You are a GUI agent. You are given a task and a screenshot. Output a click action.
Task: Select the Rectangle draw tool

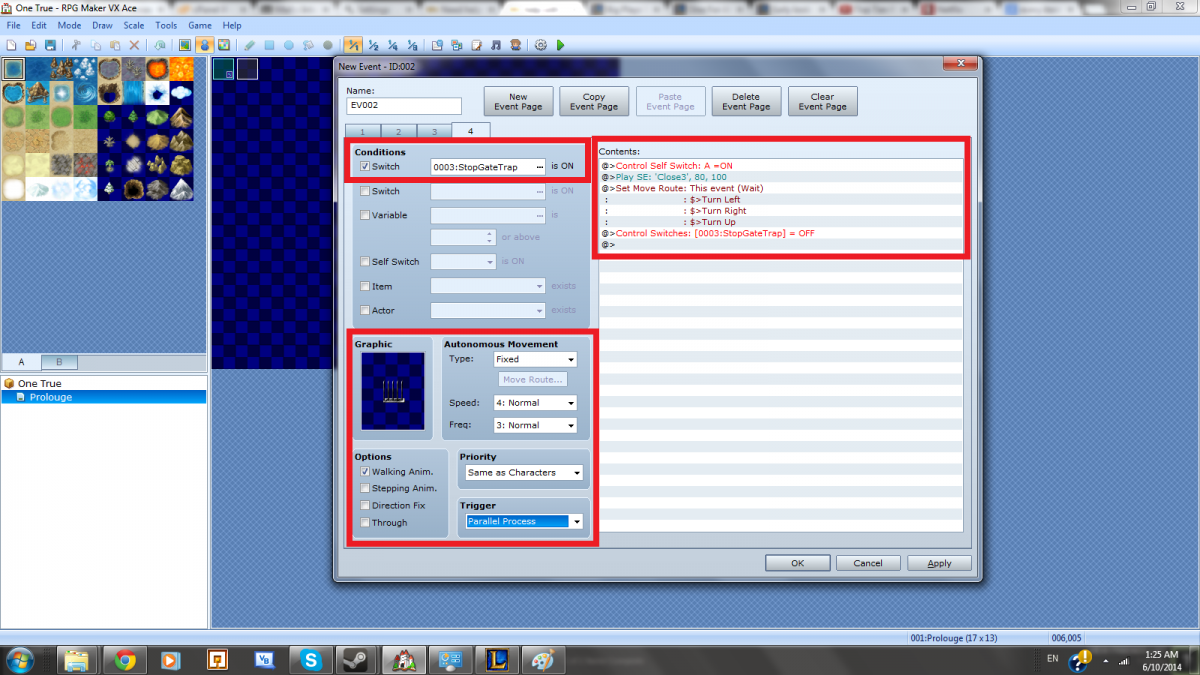[x=269, y=45]
